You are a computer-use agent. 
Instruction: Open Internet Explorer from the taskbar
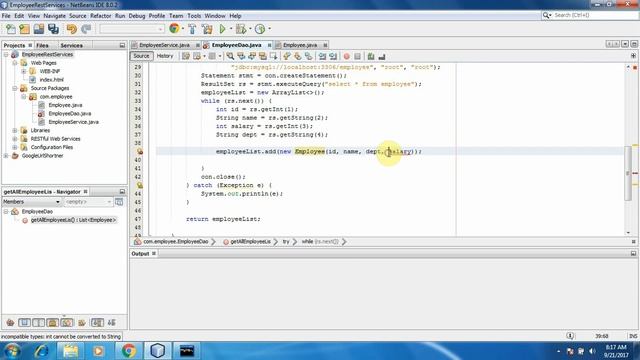(x=42, y=351)
